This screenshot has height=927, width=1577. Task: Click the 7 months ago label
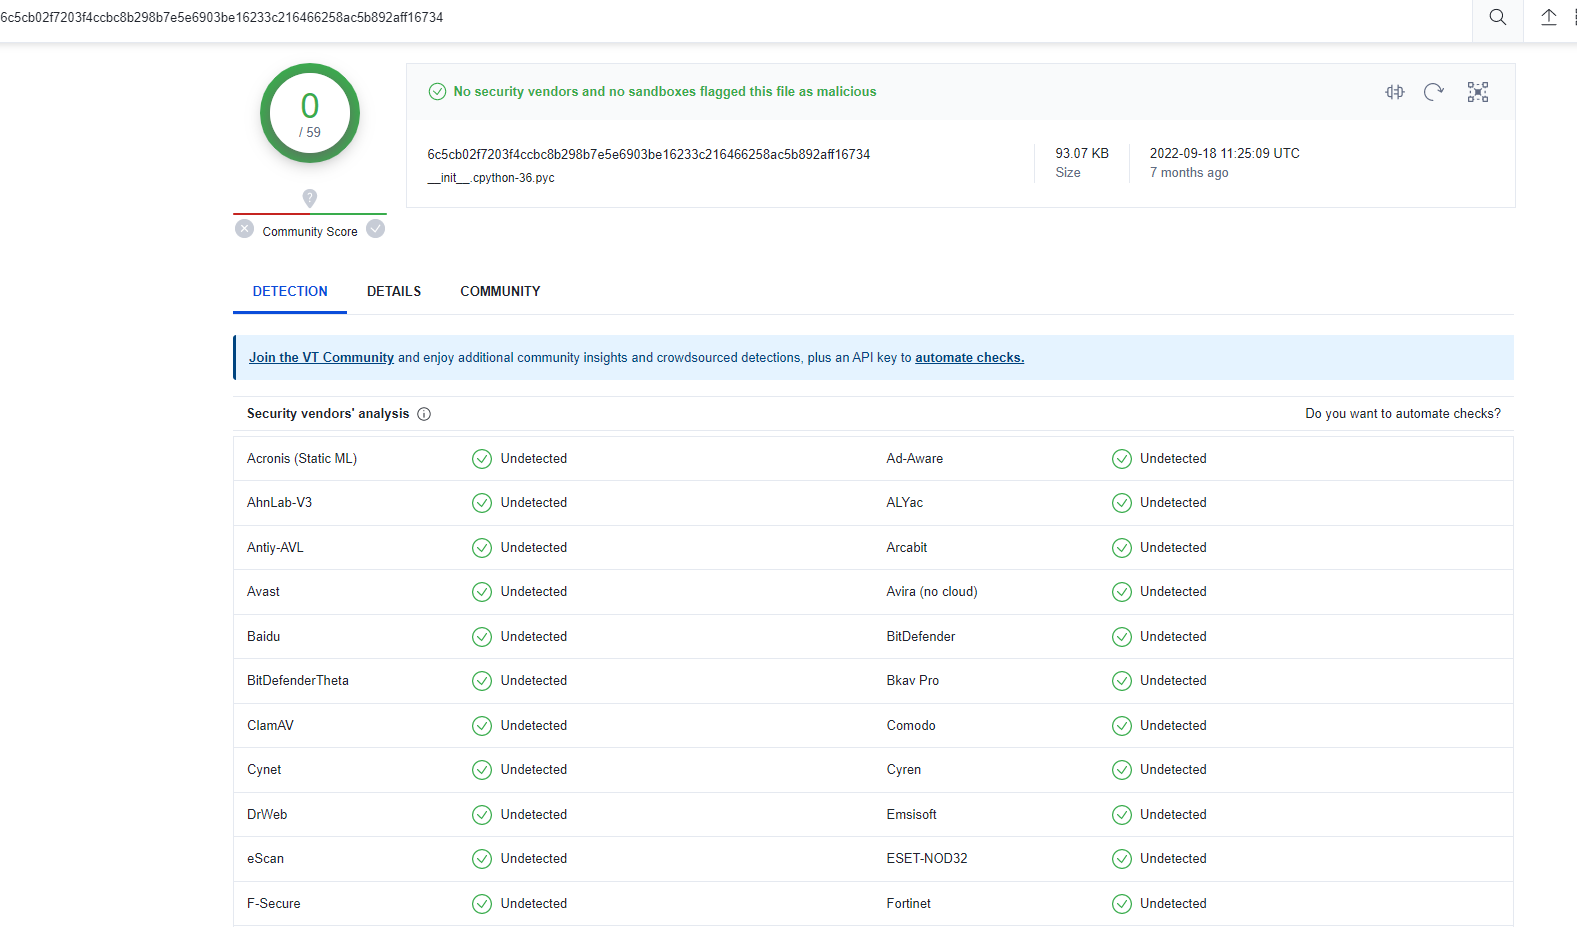[1189, 173]
